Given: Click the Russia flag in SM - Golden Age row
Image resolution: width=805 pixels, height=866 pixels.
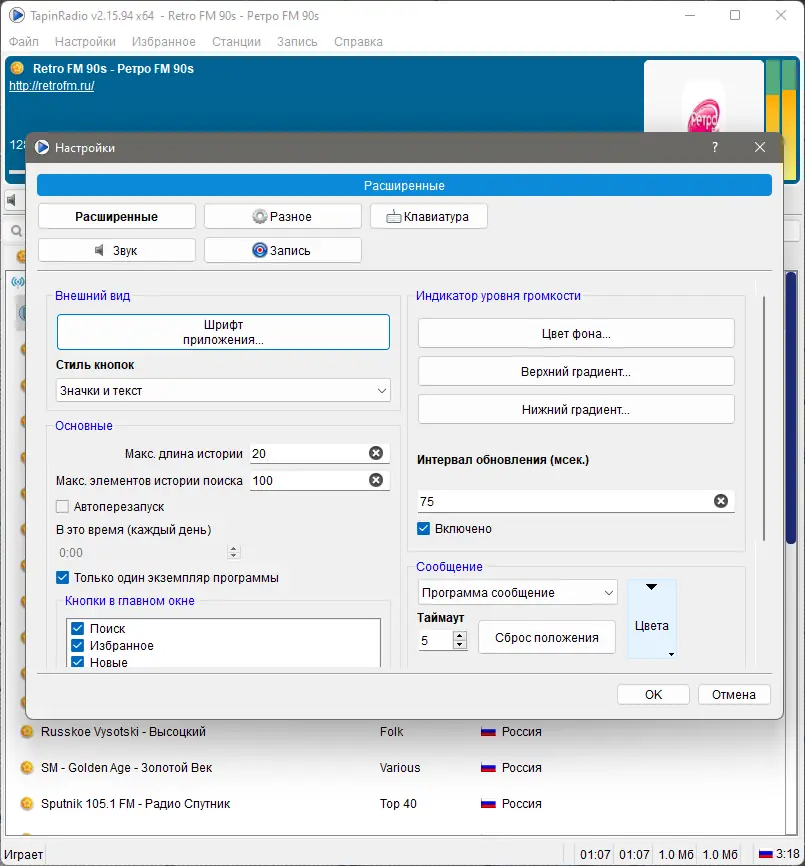Looking at the screenshot, I should [x=488, y=768].
